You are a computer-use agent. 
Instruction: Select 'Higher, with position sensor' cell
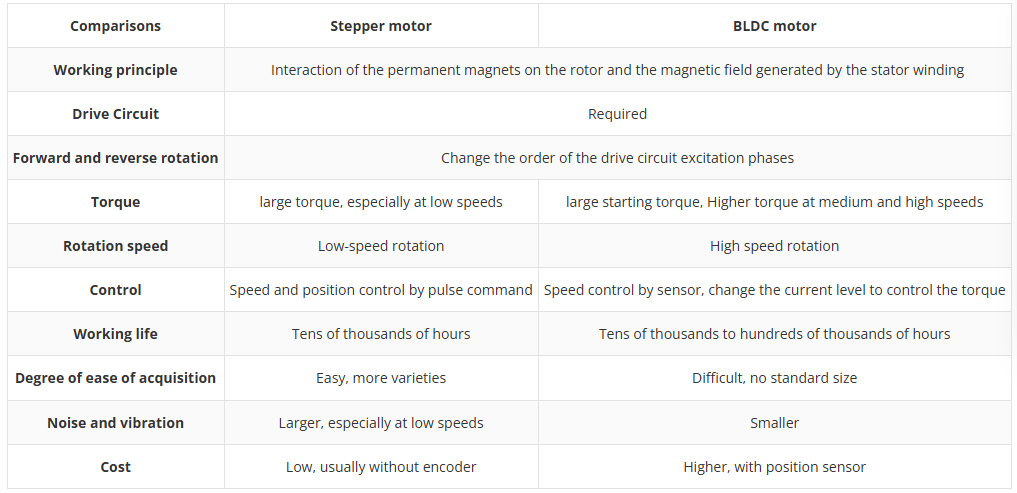click(774, 466)
